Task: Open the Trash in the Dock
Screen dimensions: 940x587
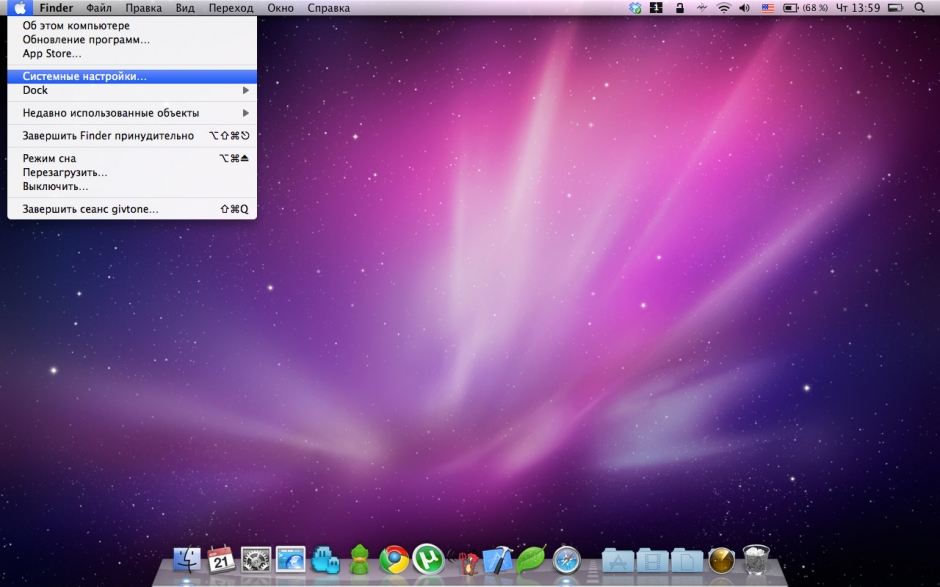Action: (x=755, y=560)
